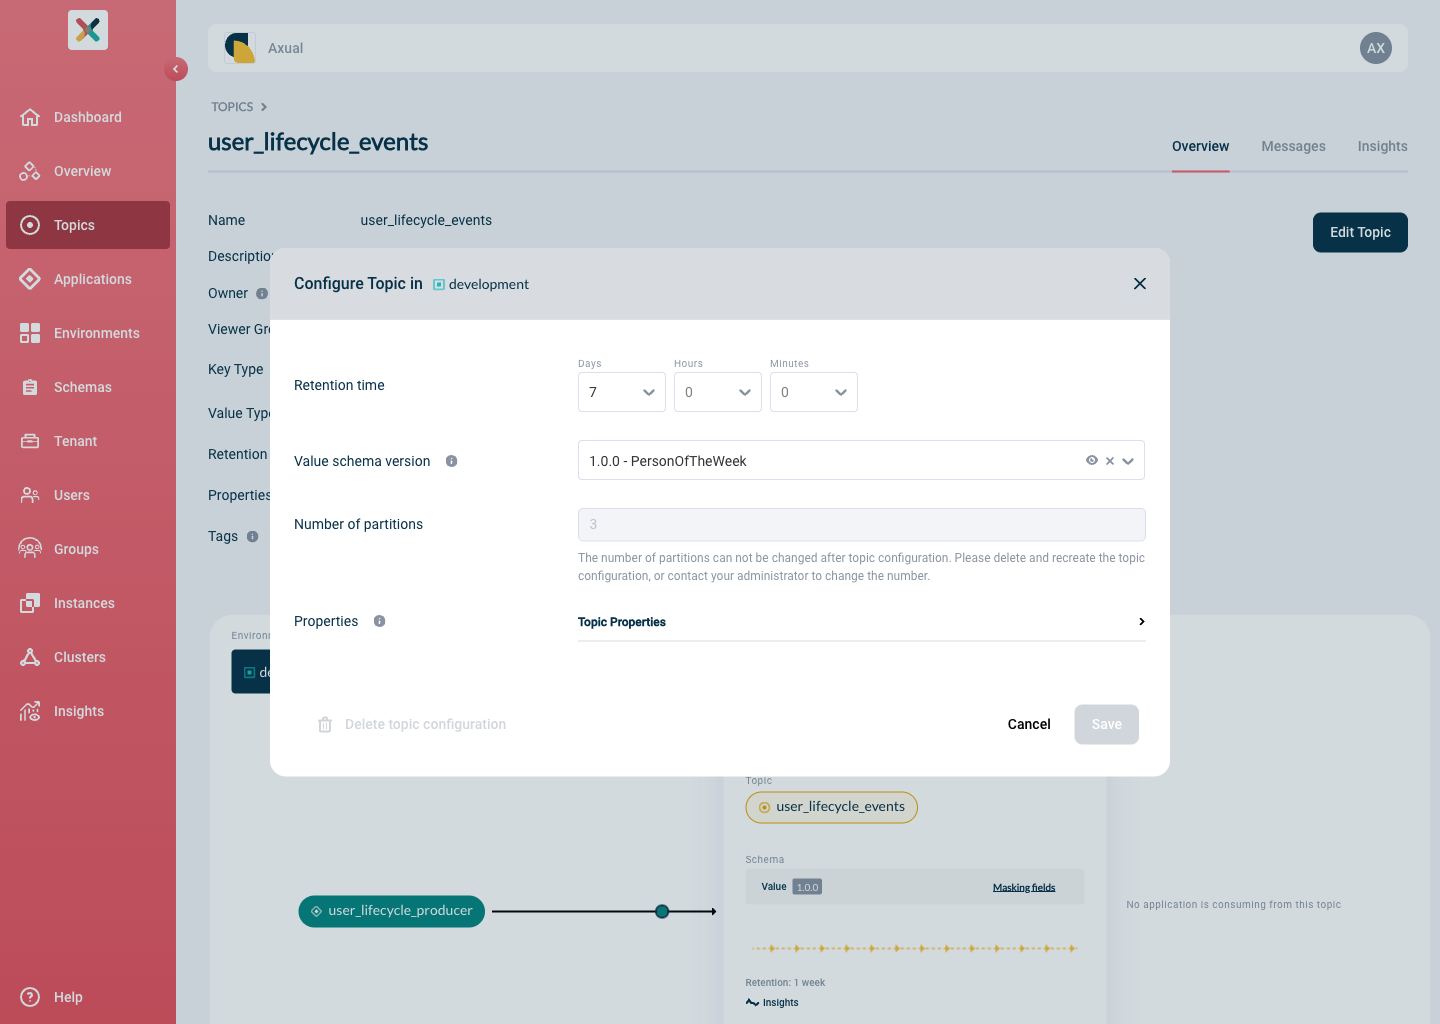
Task: Go to Users in sidebar
Action: point(88,495)
